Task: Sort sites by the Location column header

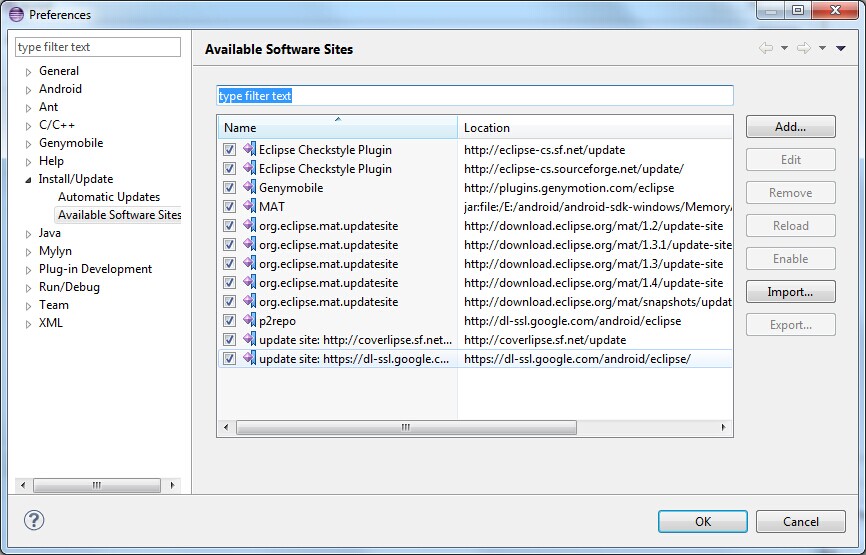Action: click(x=594, y=128)
